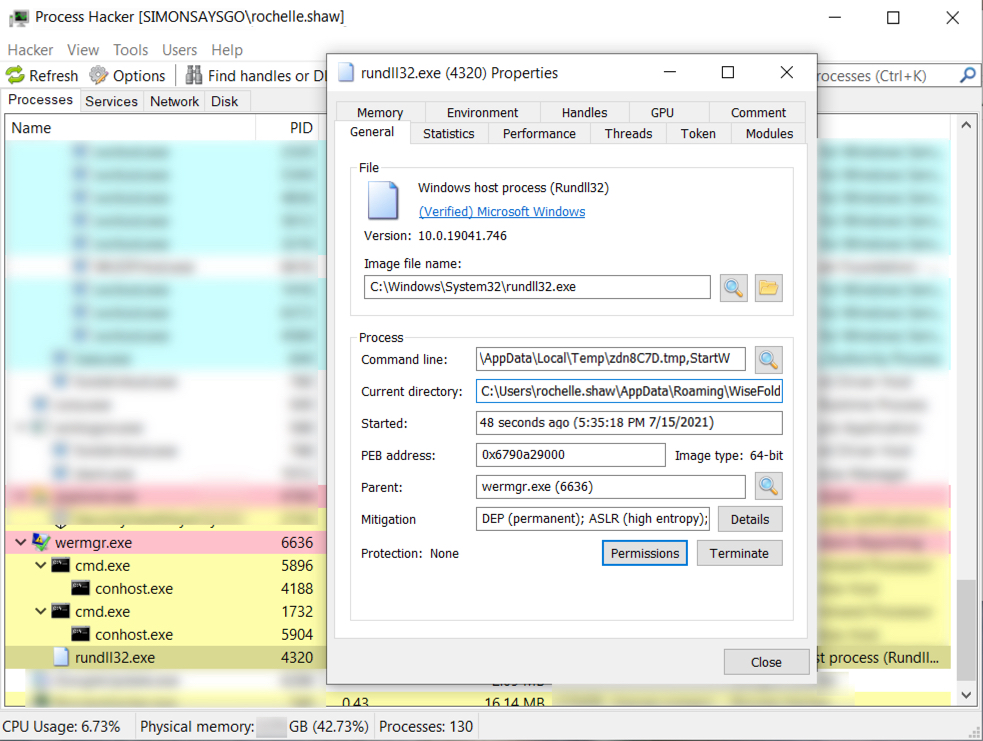This screenshot has height=741, width=983.
Task: Click the rundll32.exe file icon in list
Action: [x=61, y=657]
